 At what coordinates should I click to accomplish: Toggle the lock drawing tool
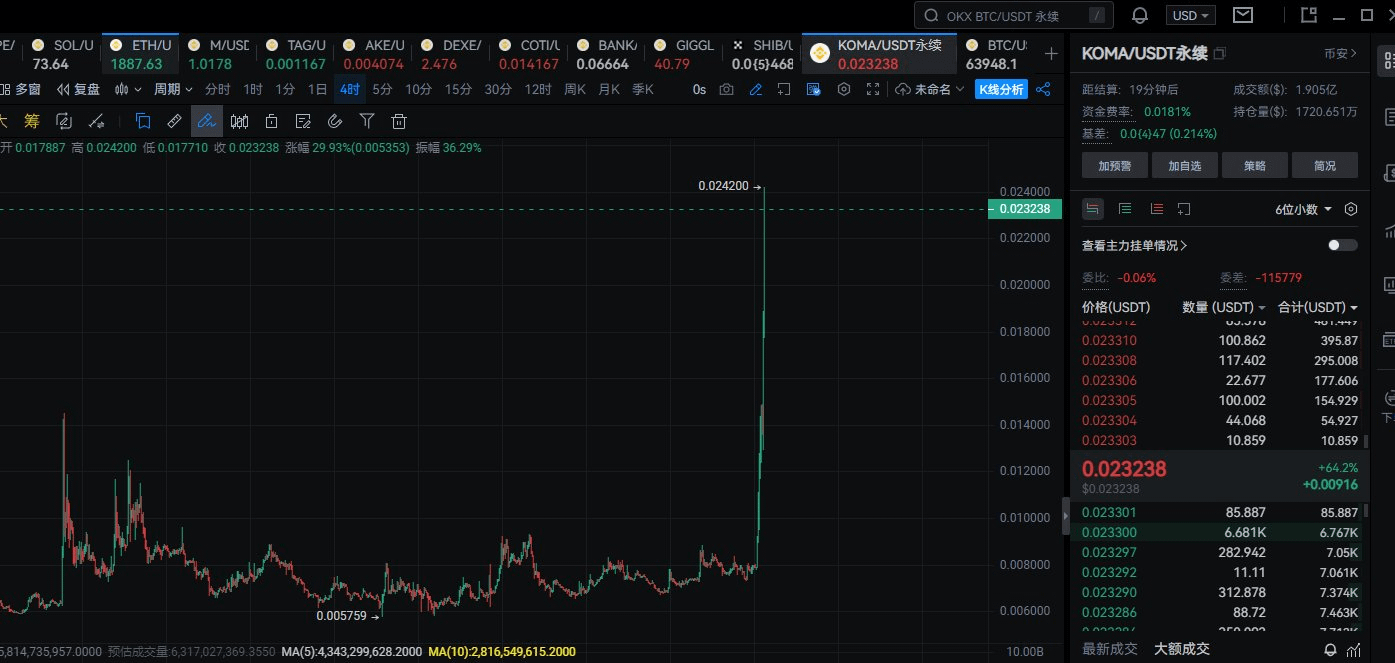[271, 121]
